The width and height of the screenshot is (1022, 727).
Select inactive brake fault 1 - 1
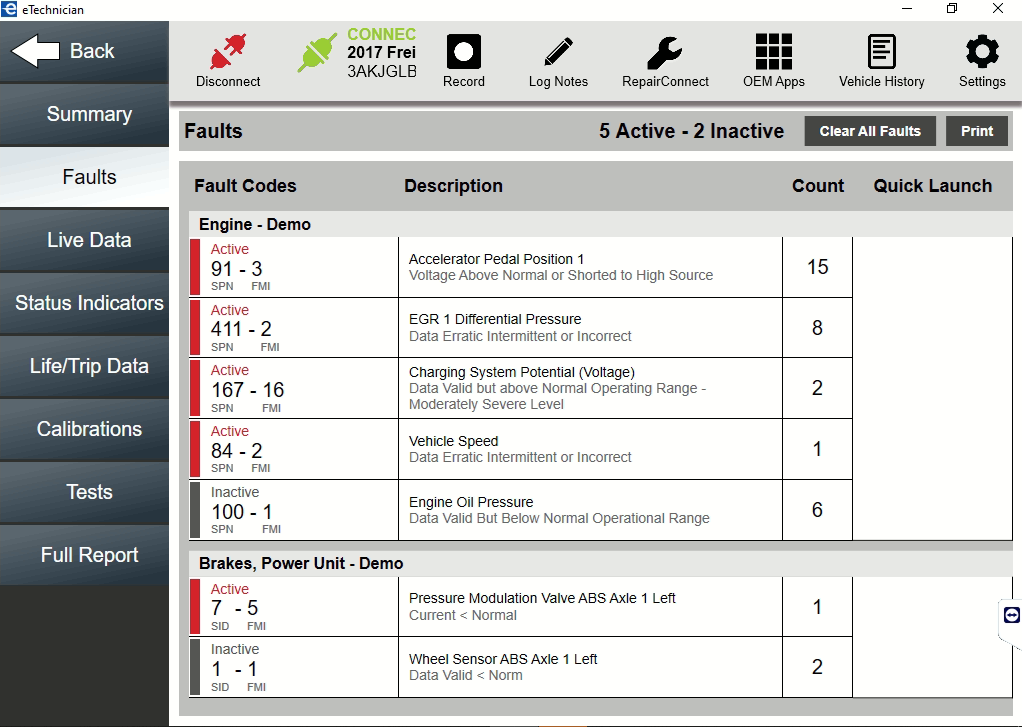coord(234,669)
